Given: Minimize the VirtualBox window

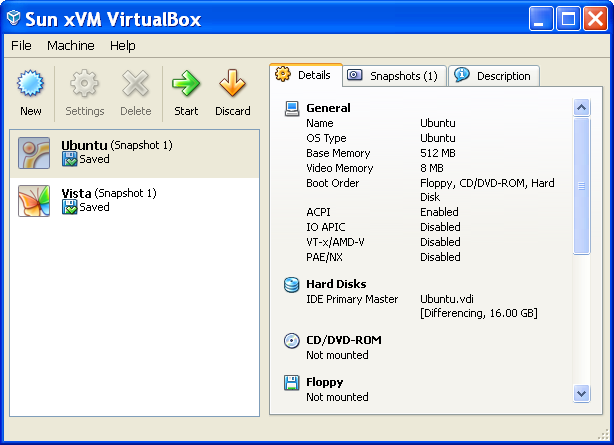Looking at the screenshot, I should point(541,18).
